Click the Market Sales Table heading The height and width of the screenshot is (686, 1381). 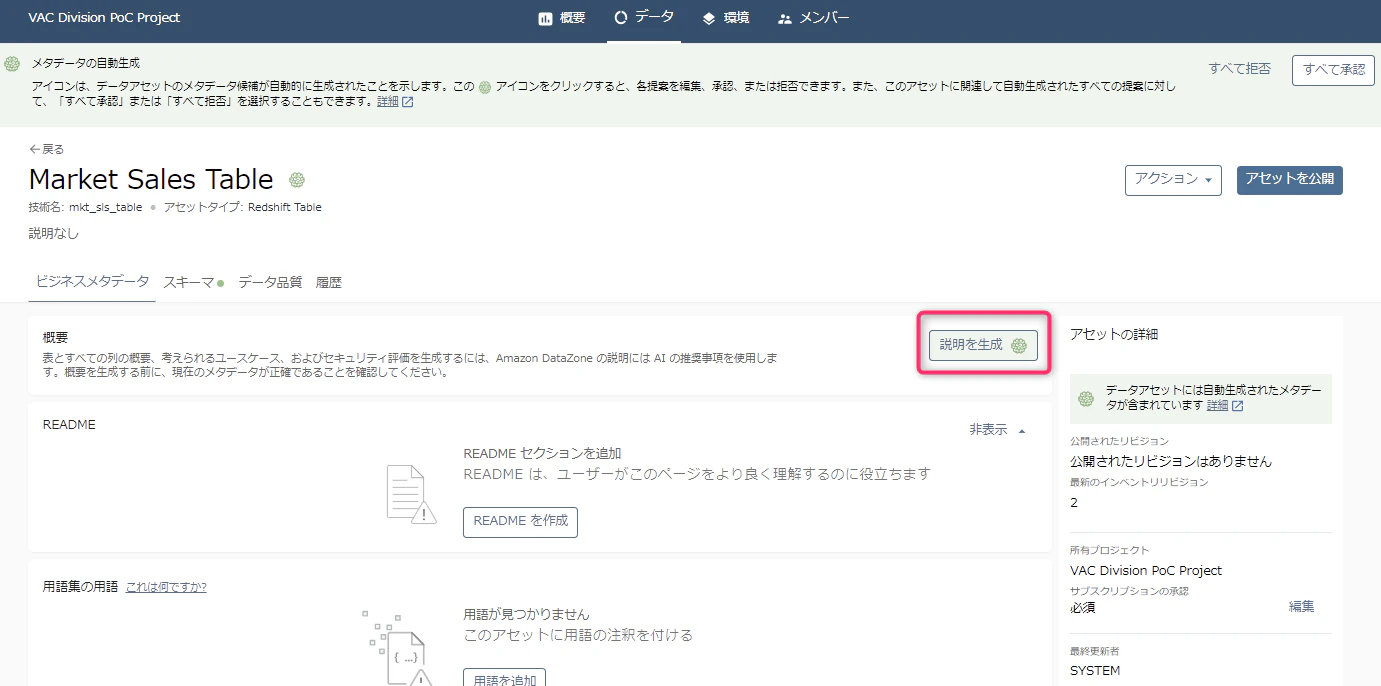[x=151, y=179]
